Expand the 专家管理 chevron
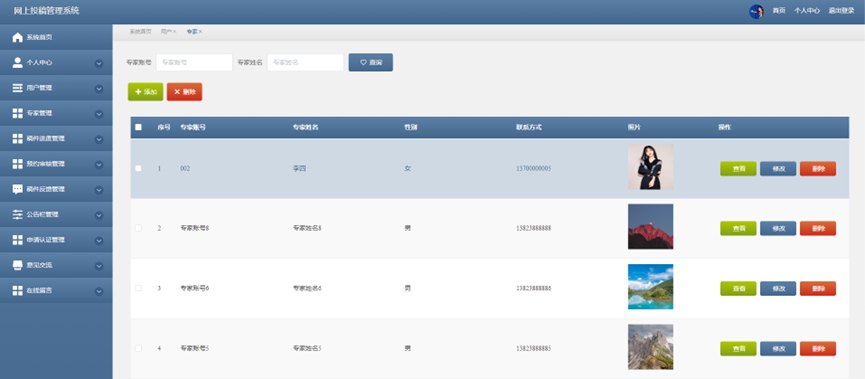The image size is (865, 379). click(99, 114)
